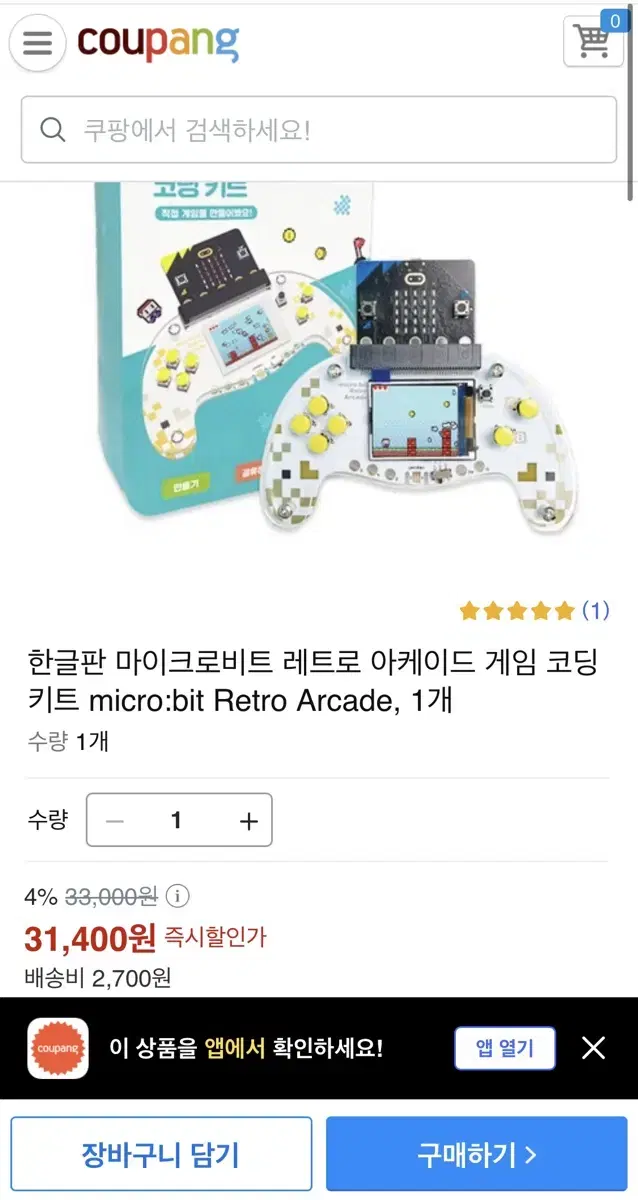This screenshot has height=1200, width=638.
Task: Tap the cart badge count
Action: [615, 20]
